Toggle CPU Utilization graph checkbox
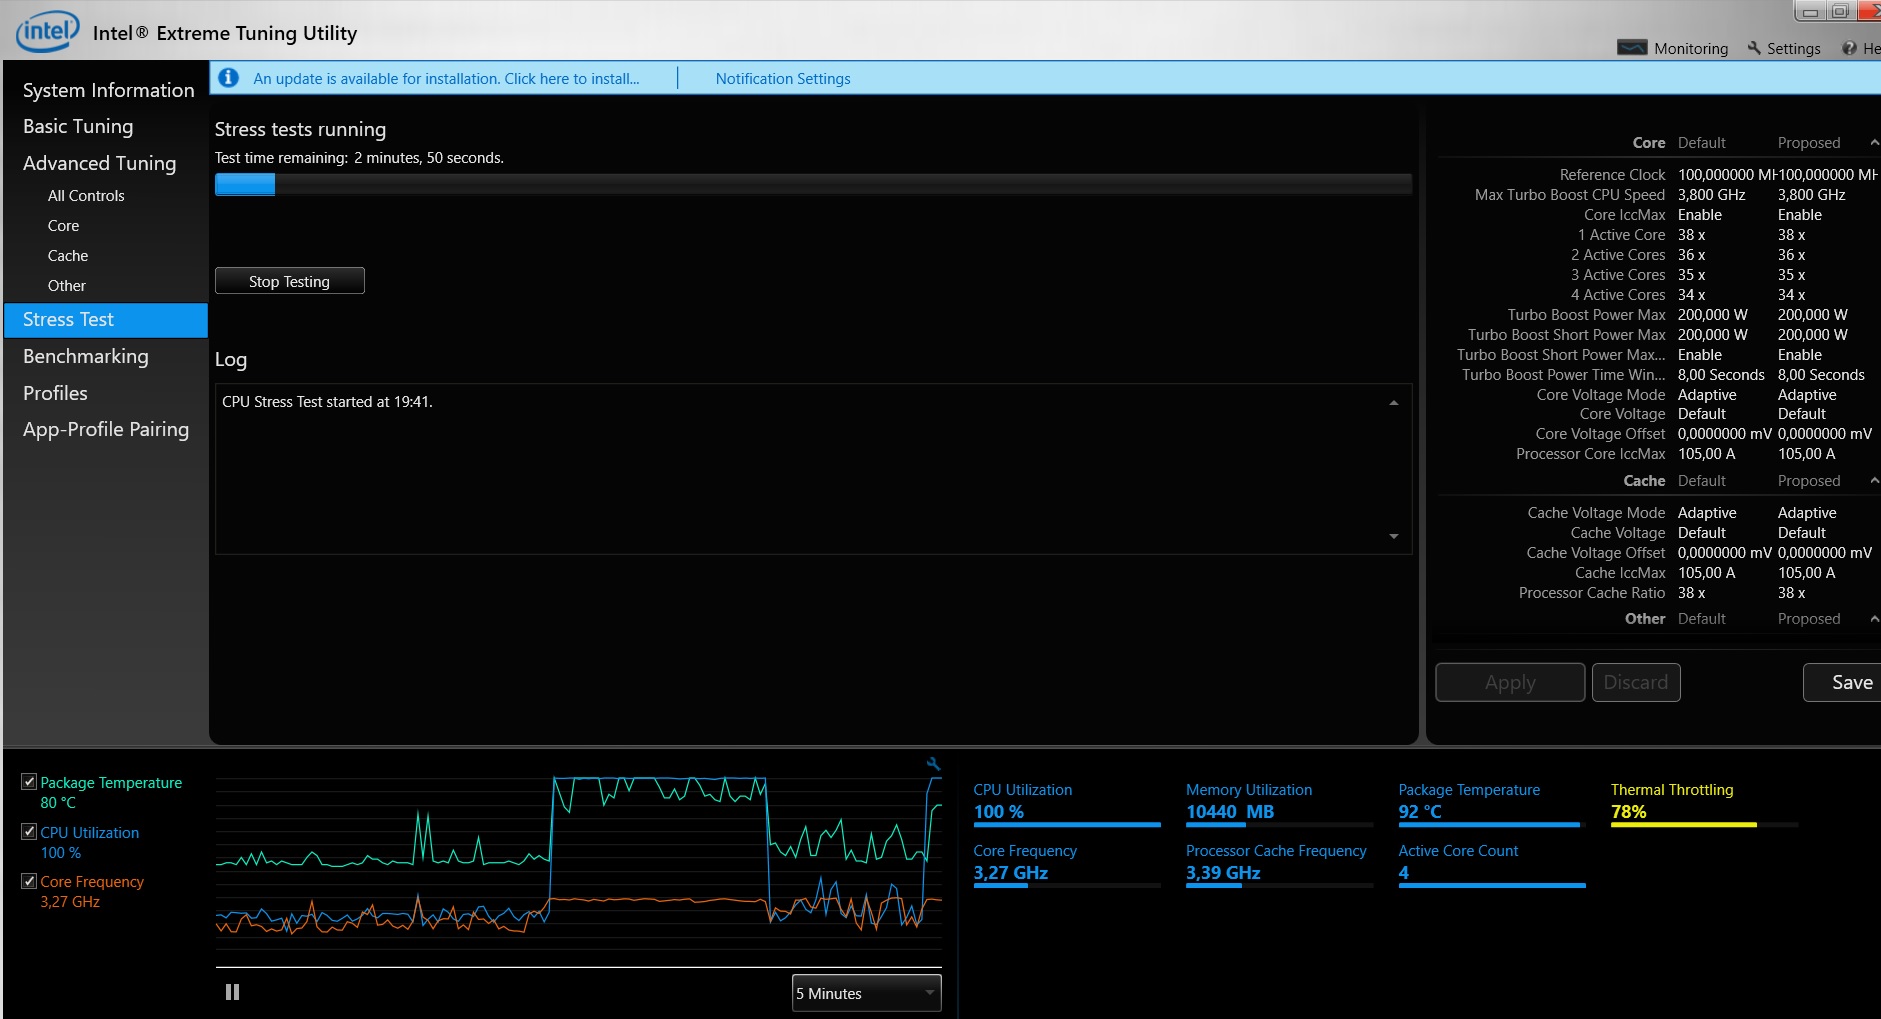Viewport: 1881px width, 1019px height. [x=29, y=832]
